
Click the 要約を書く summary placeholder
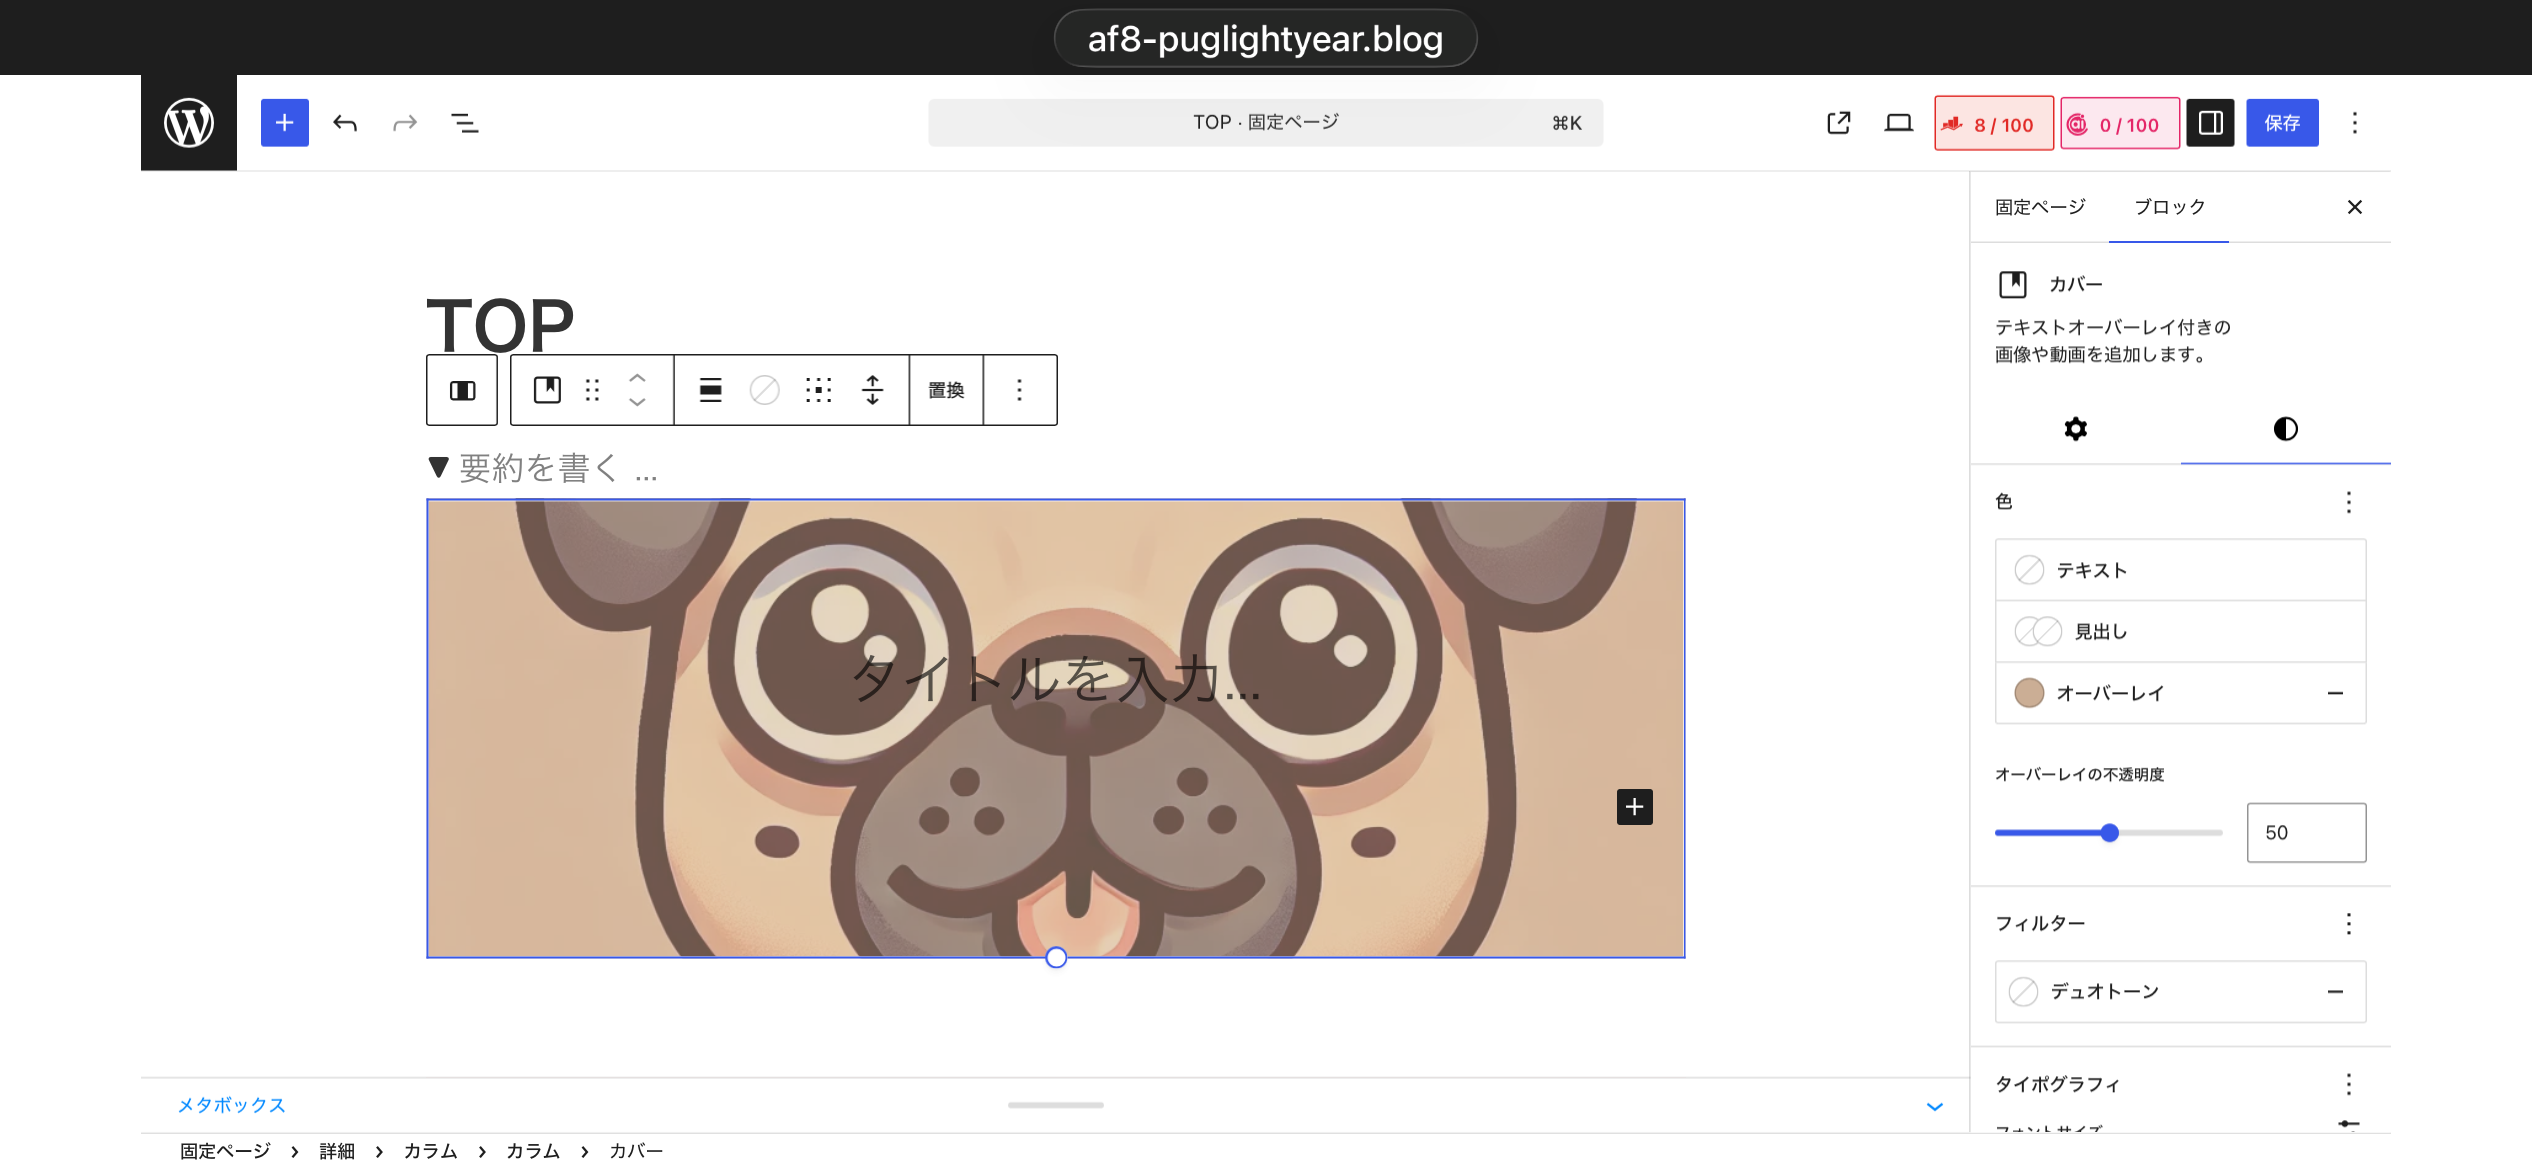[x=558, y=467]
